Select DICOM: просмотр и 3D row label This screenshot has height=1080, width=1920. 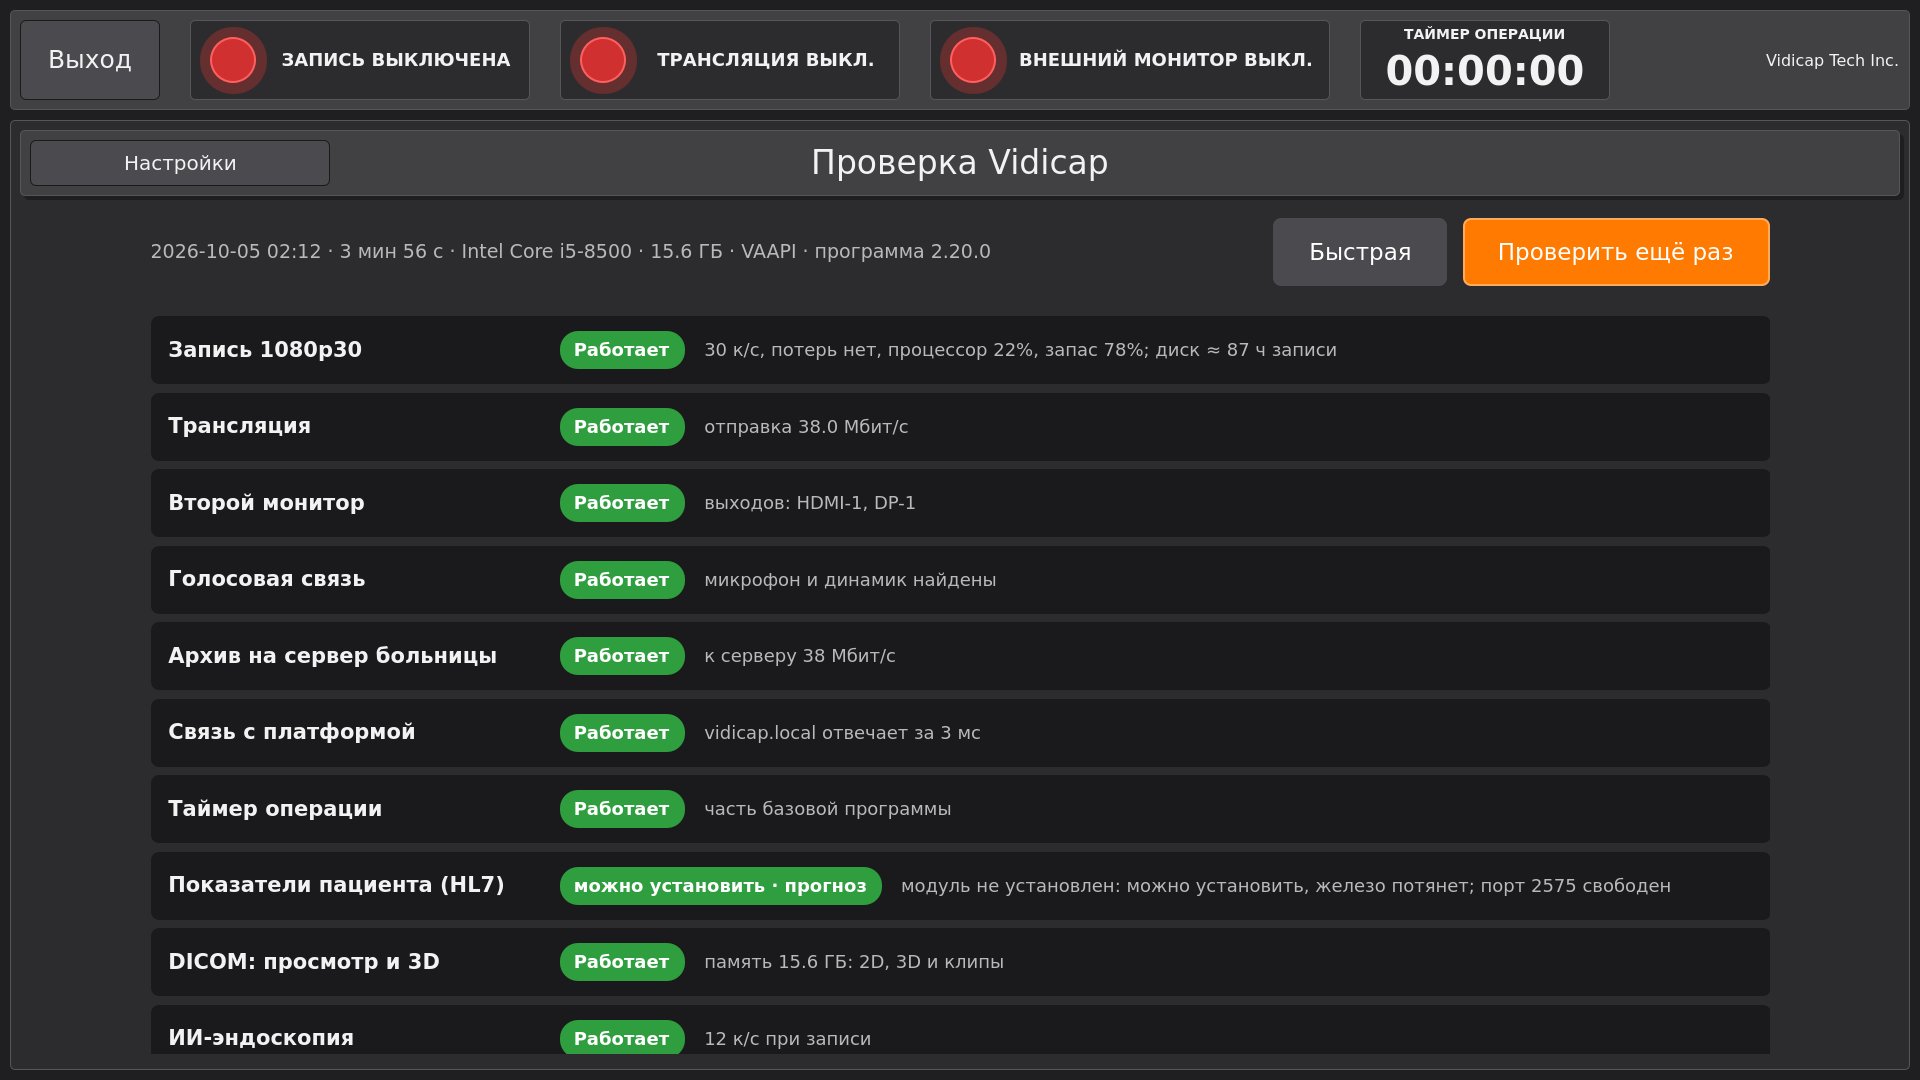(304, 962)
